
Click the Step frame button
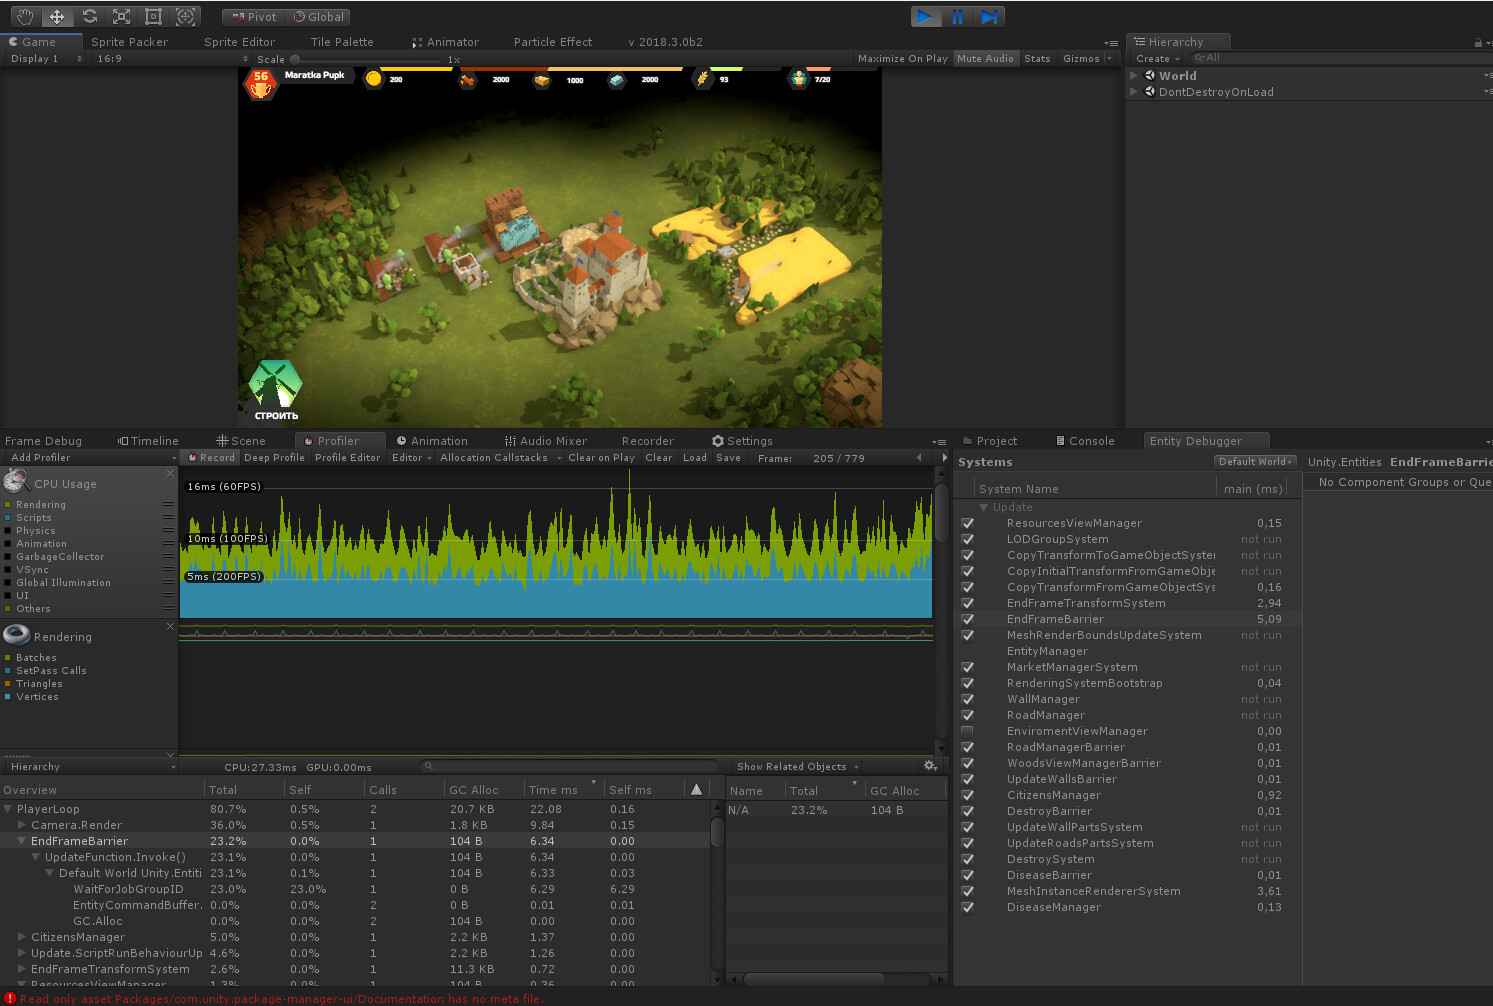coord(989,16)
